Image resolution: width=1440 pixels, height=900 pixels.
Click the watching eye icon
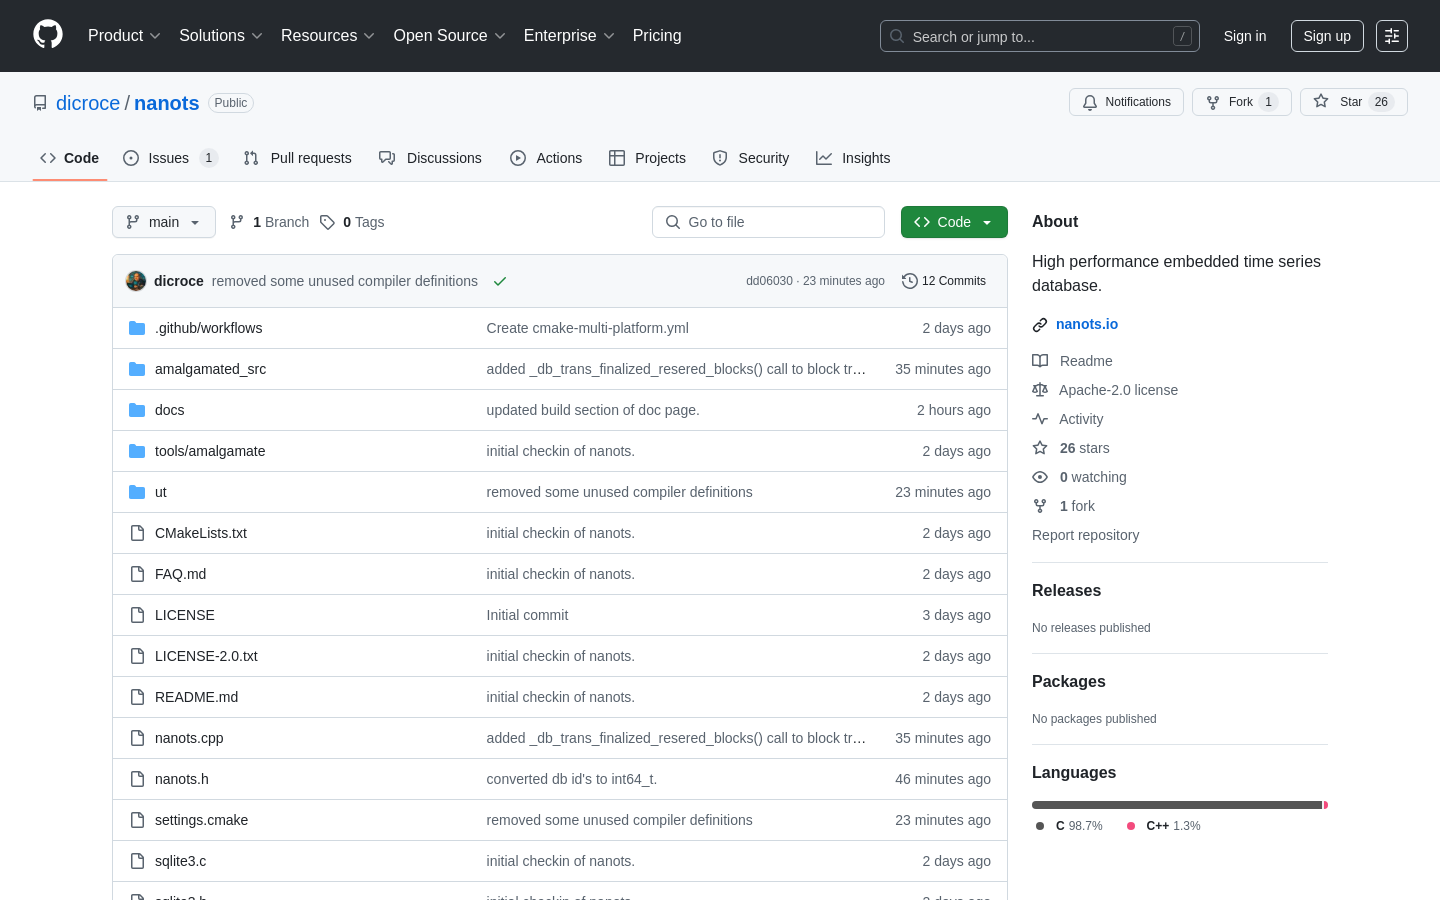(1040, 477)
